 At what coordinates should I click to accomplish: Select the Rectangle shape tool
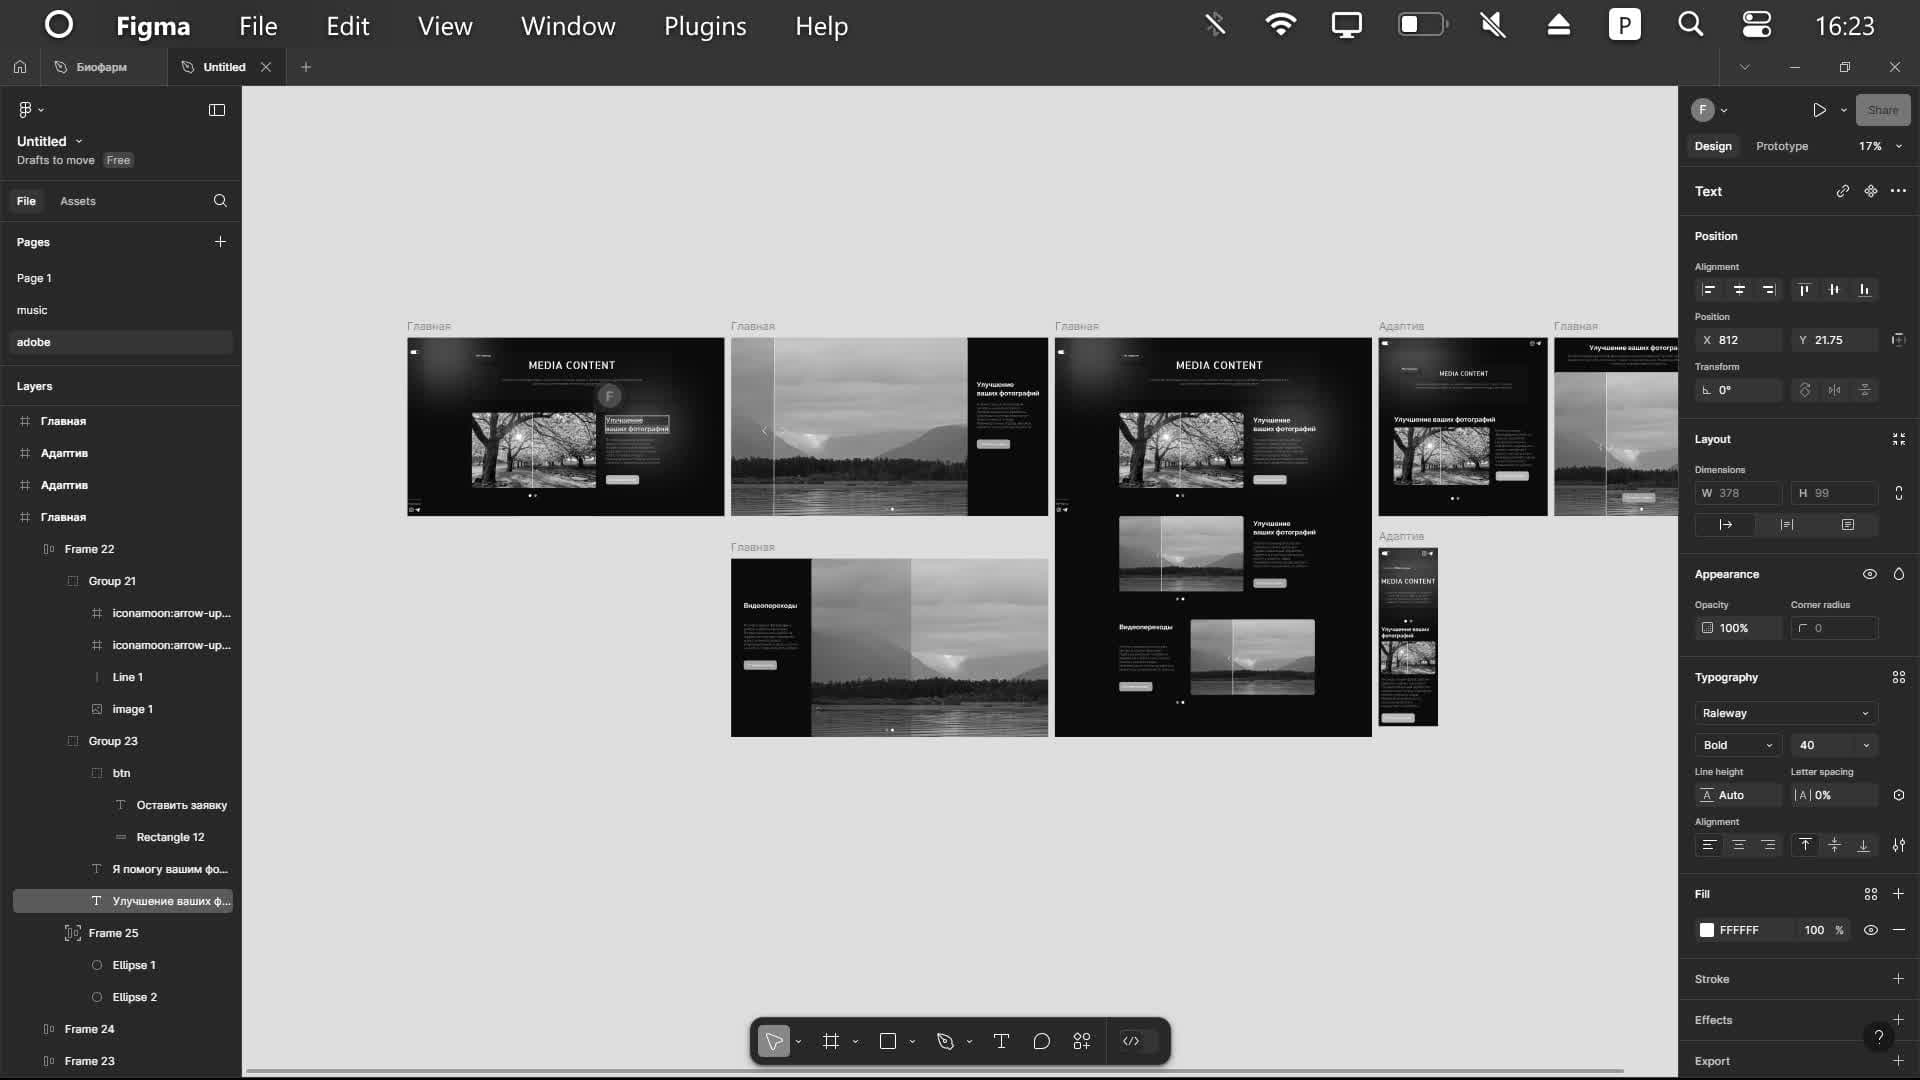[x=887, y=1041]
